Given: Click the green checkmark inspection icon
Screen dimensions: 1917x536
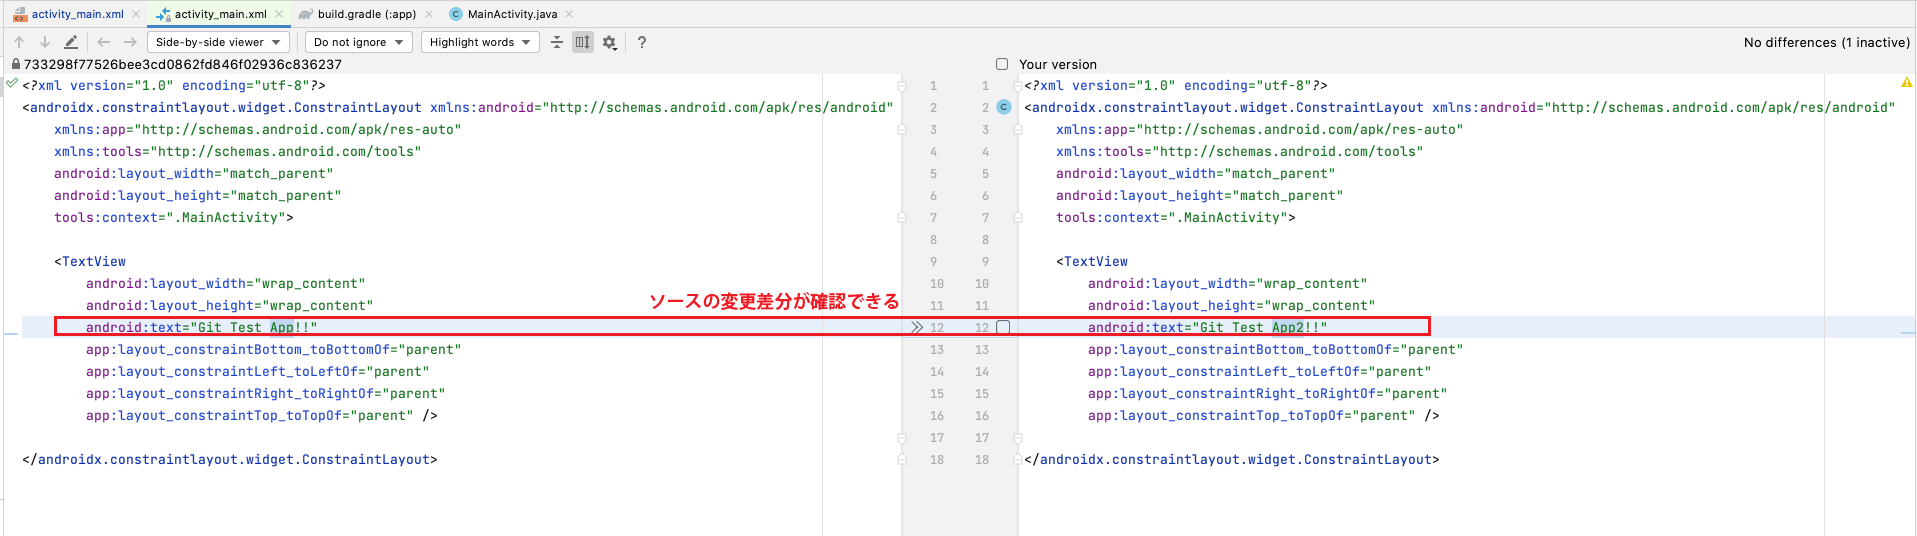Looking at the screenshot, I should pos(12,83).
